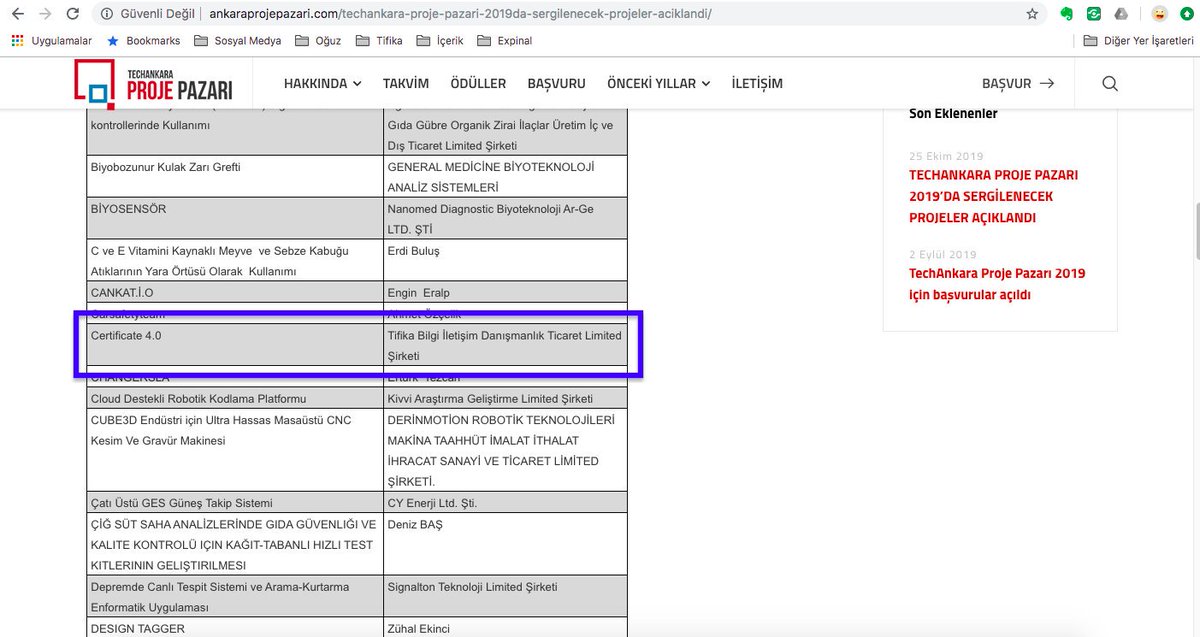Viewport: 1200px width, 637px height.
Task: Click the browser forward arrow
Action: 44,14
